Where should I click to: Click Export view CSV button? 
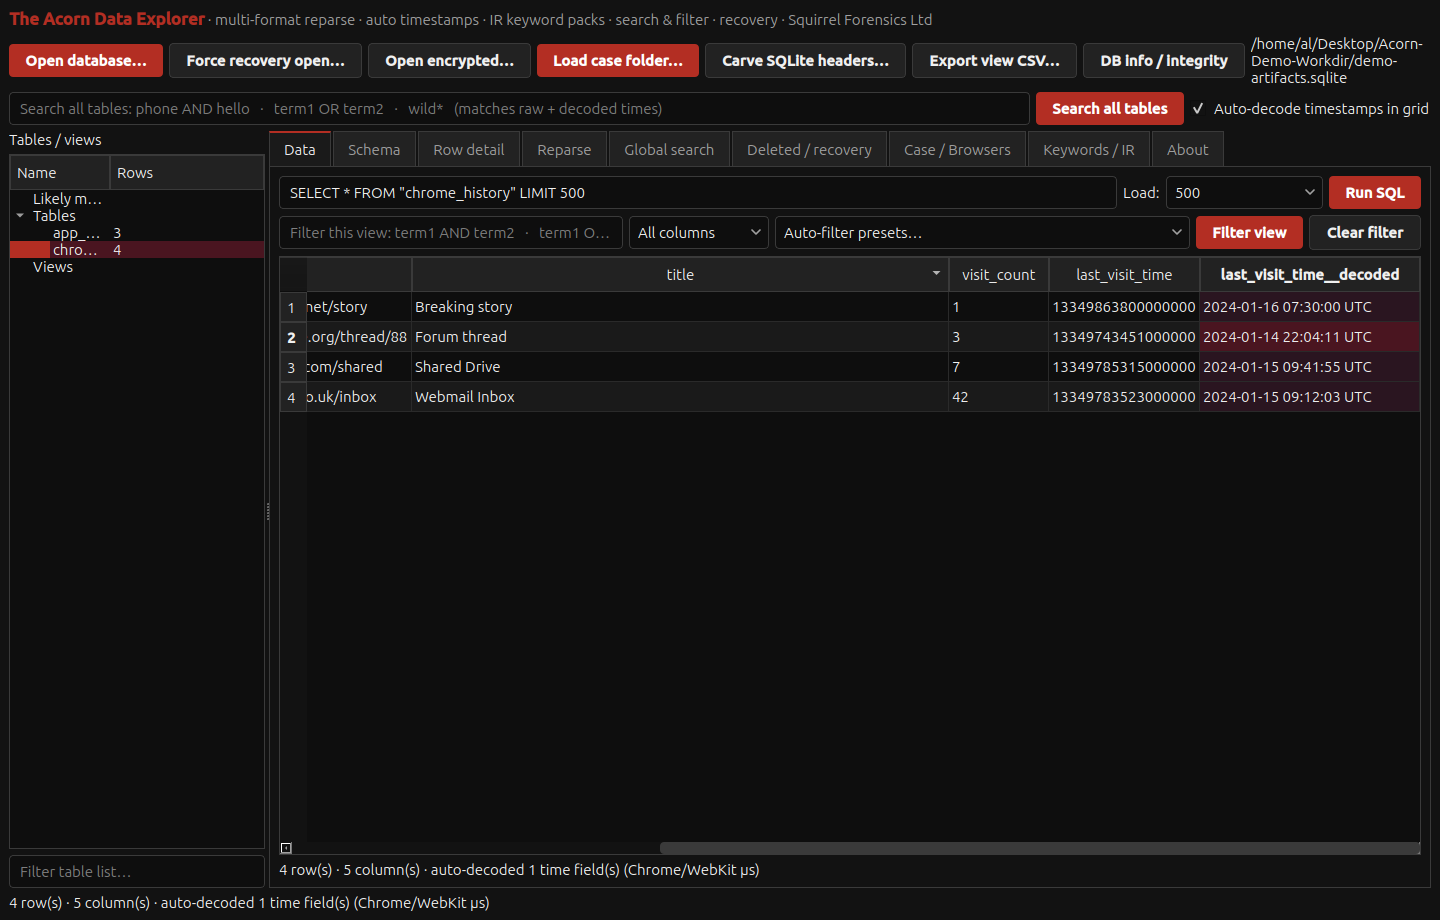994,60
